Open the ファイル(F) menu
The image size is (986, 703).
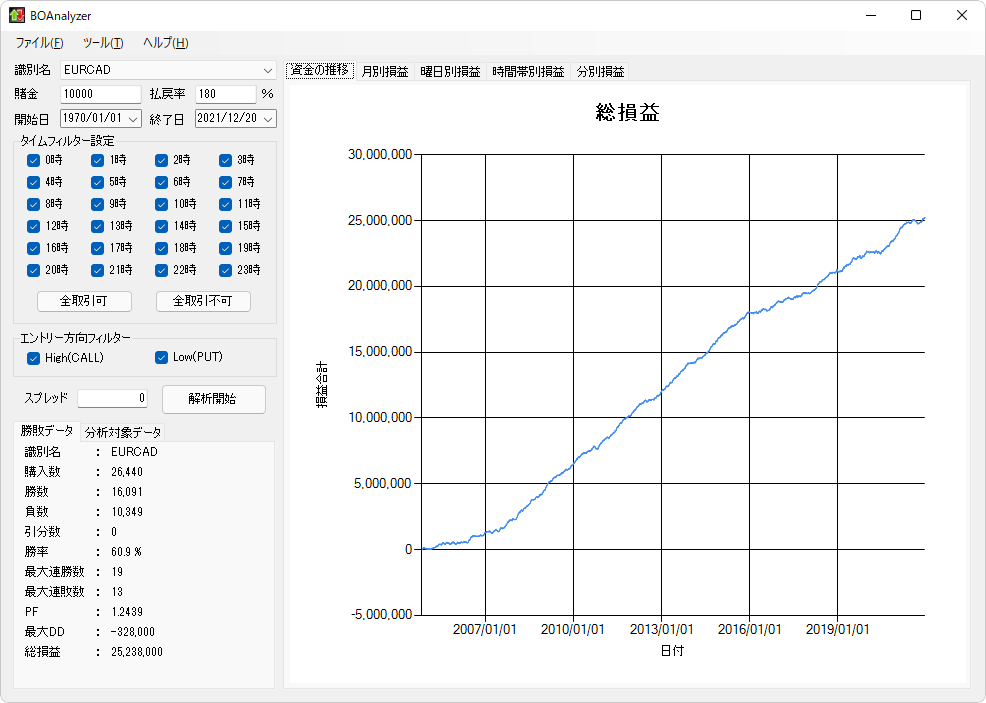39,43
